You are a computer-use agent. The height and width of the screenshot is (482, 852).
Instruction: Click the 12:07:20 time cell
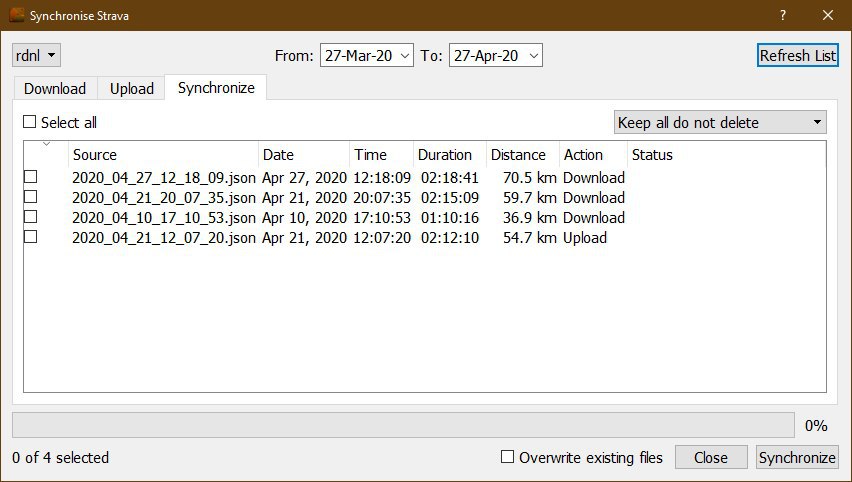click(382, 238)
